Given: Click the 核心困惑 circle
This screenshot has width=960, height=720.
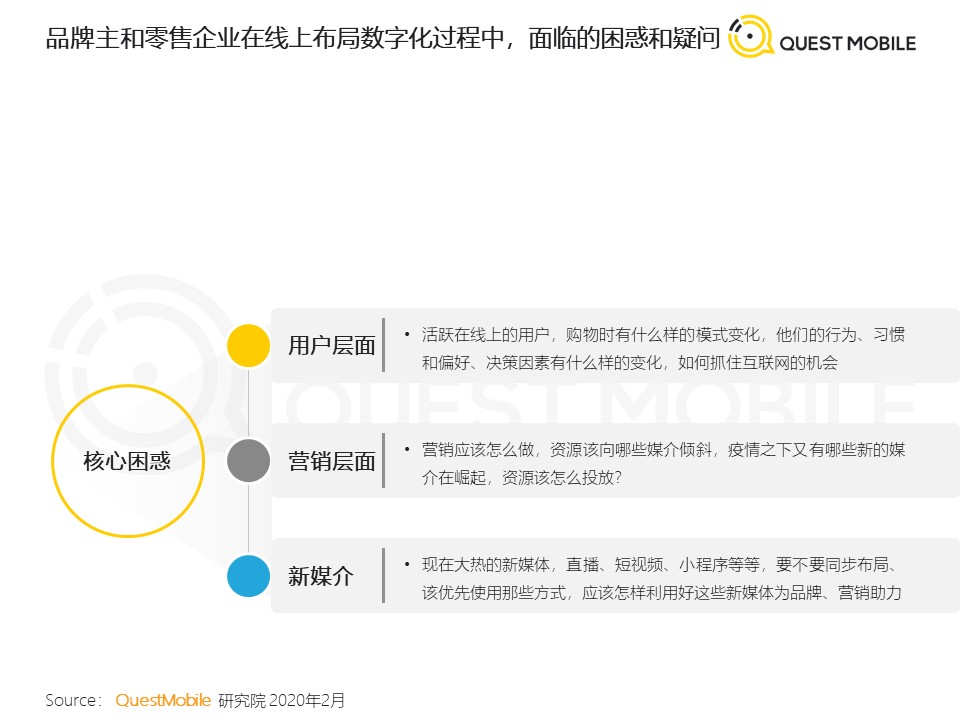Looking at the screenshot, I should click(x=127, y=461).
